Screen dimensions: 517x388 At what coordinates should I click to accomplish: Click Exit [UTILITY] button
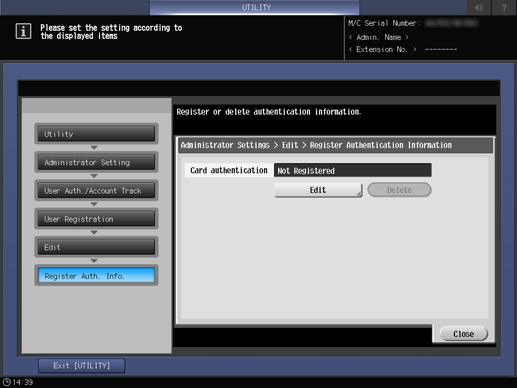82,366
